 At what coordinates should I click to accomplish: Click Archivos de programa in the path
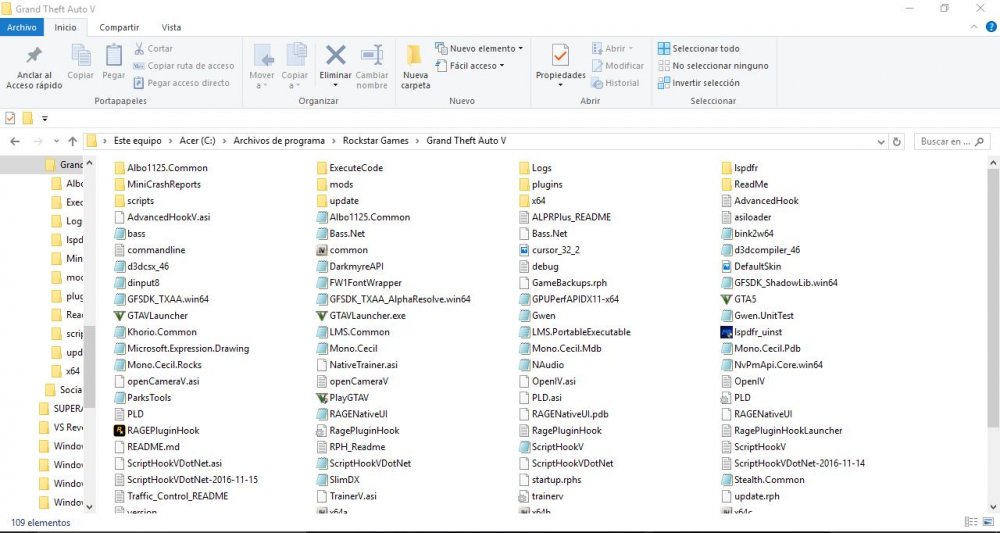pos(279,141)
